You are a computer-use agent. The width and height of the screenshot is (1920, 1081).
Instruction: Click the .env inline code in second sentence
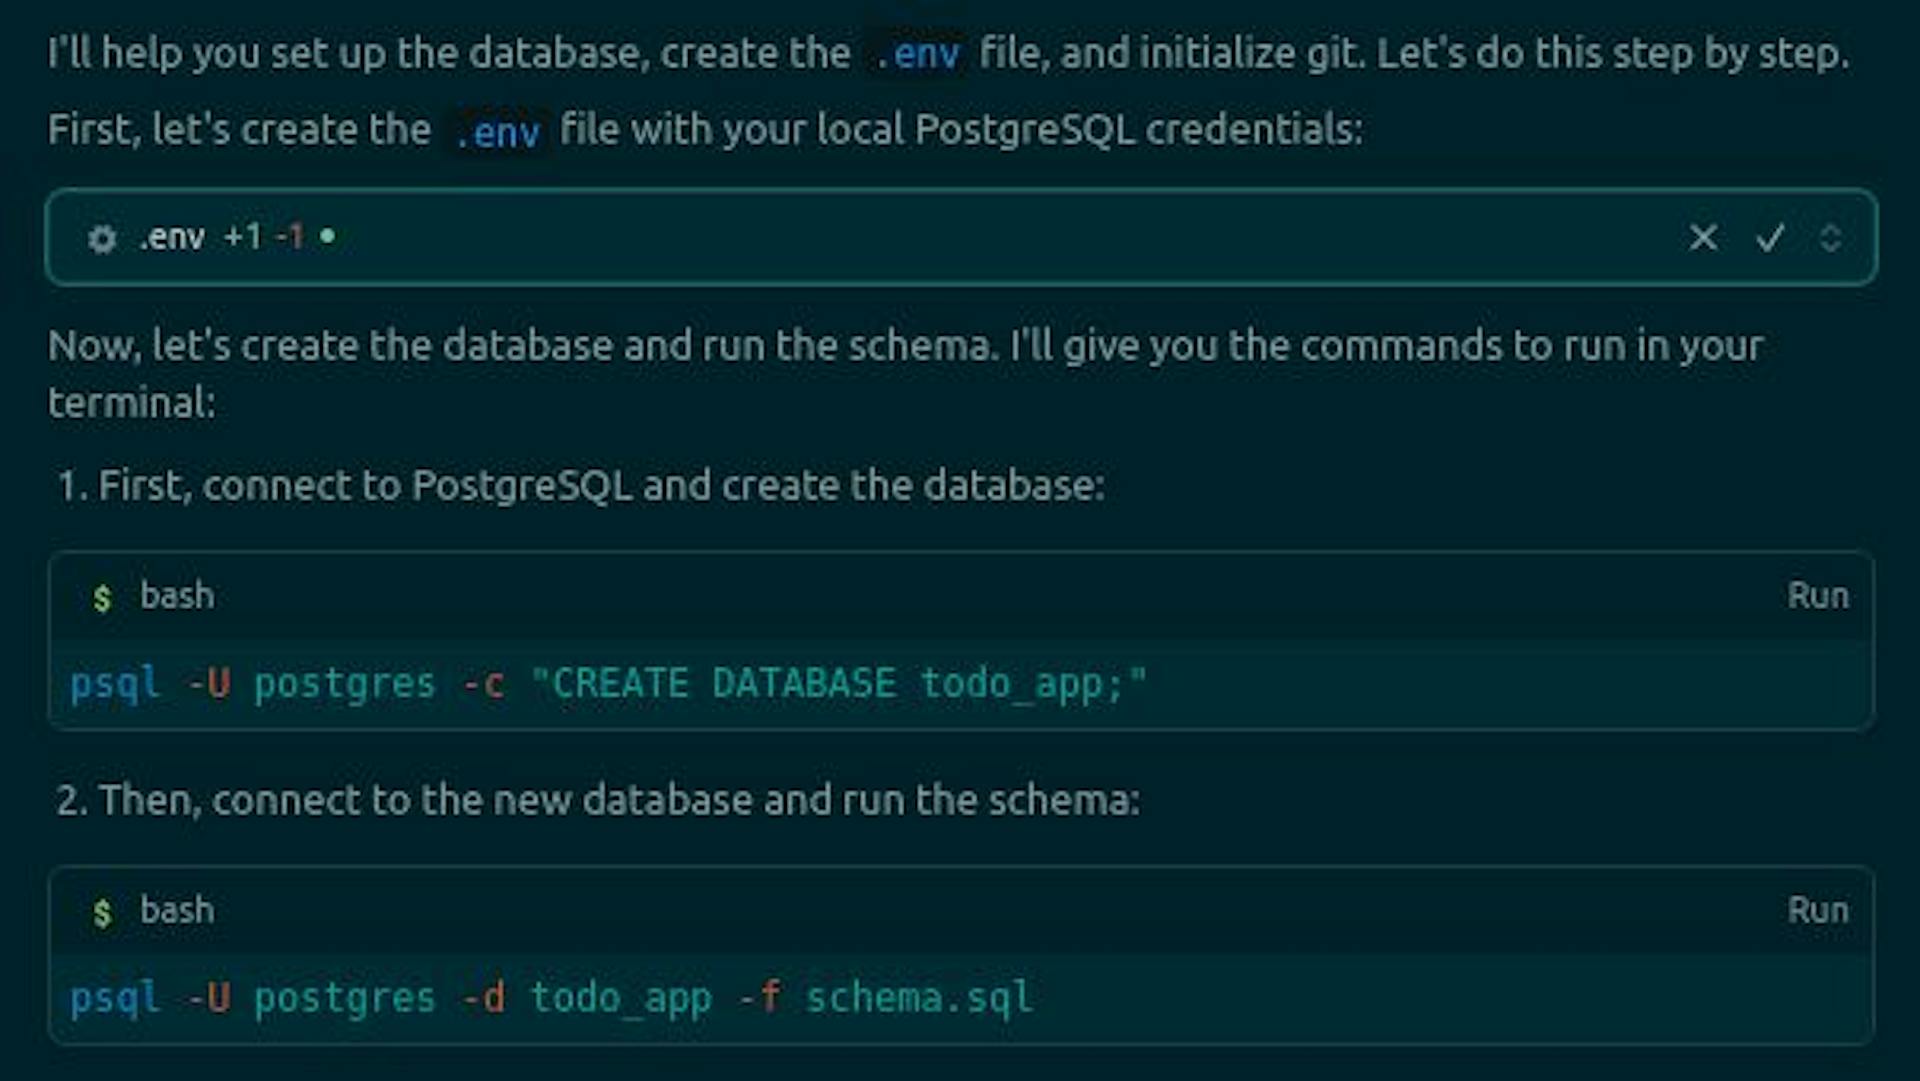pyautogui.click(x=497, y=132)
